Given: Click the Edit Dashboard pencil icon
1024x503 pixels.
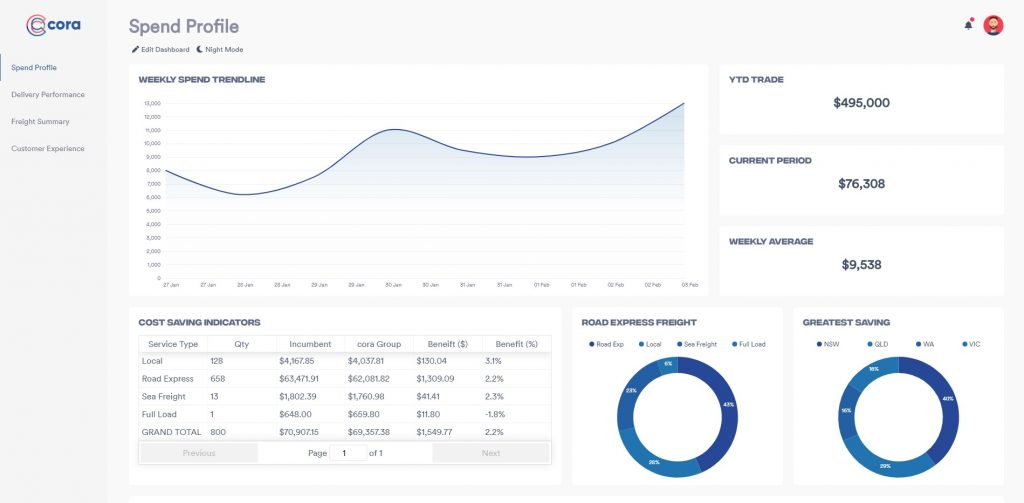Looking at the screenshot, I should click(x=135, y=50).
